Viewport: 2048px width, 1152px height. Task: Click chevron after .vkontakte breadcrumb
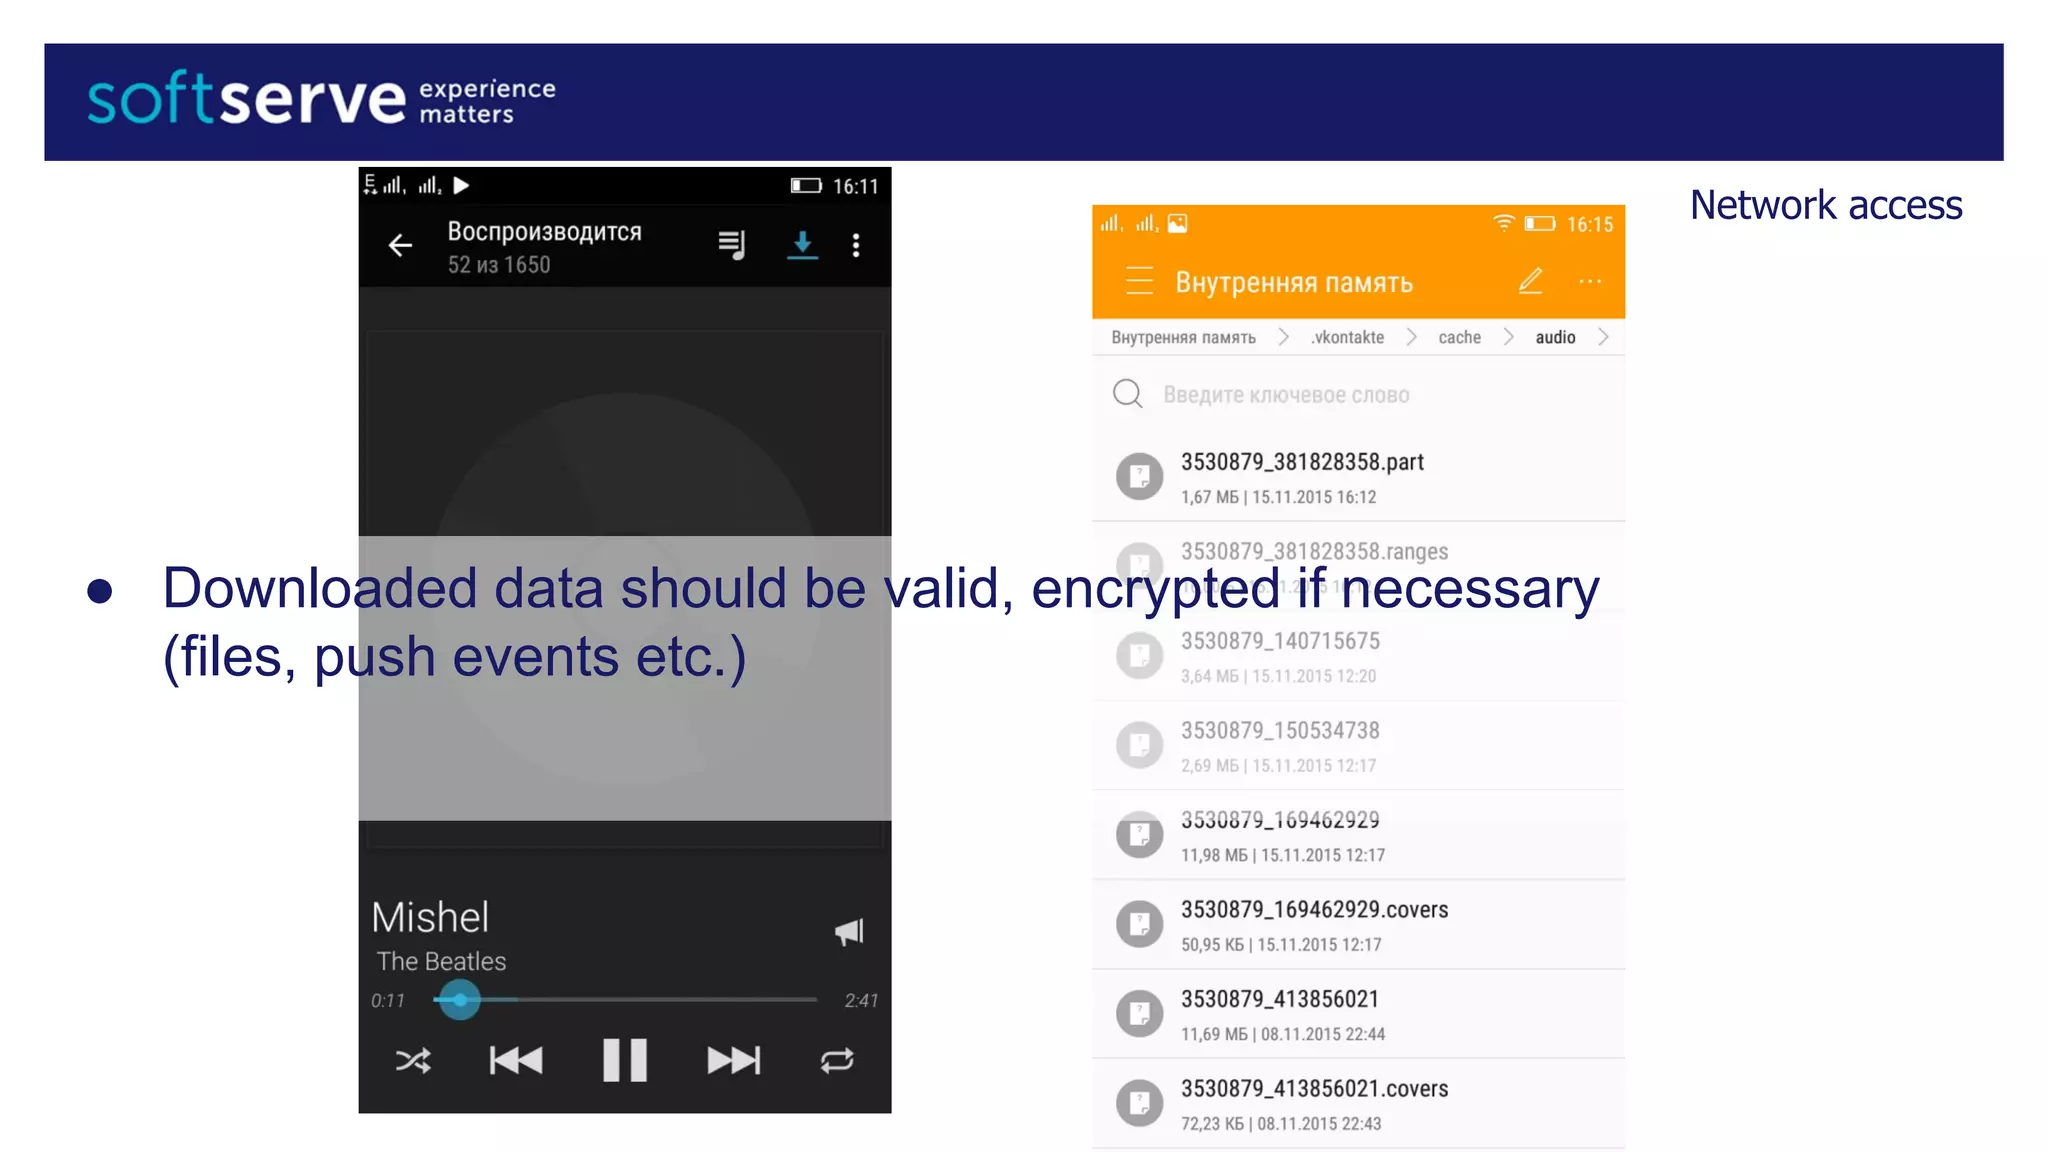[1411, 338]
